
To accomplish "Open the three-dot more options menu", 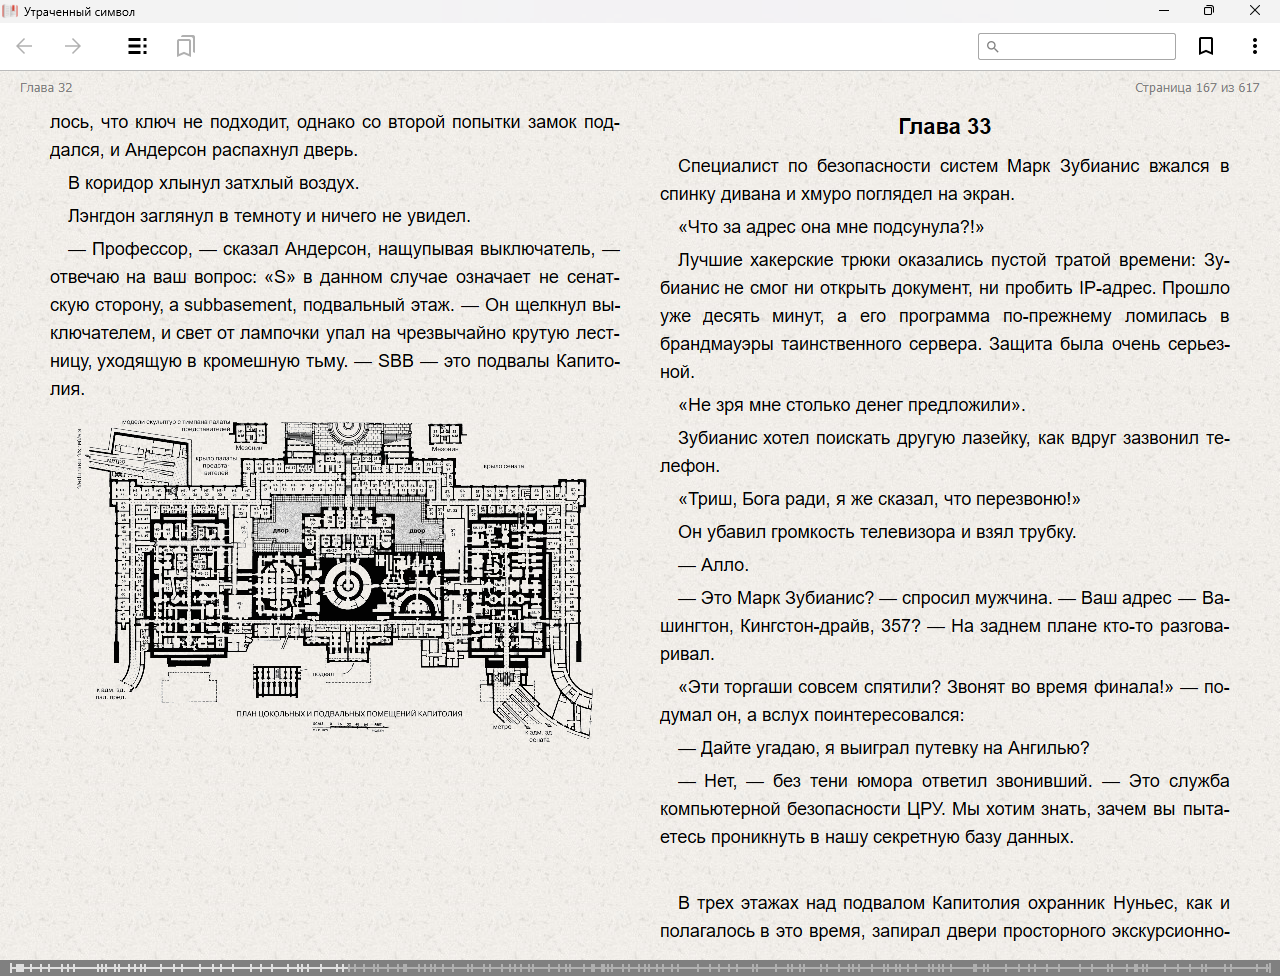I will tap(1254, 46).
